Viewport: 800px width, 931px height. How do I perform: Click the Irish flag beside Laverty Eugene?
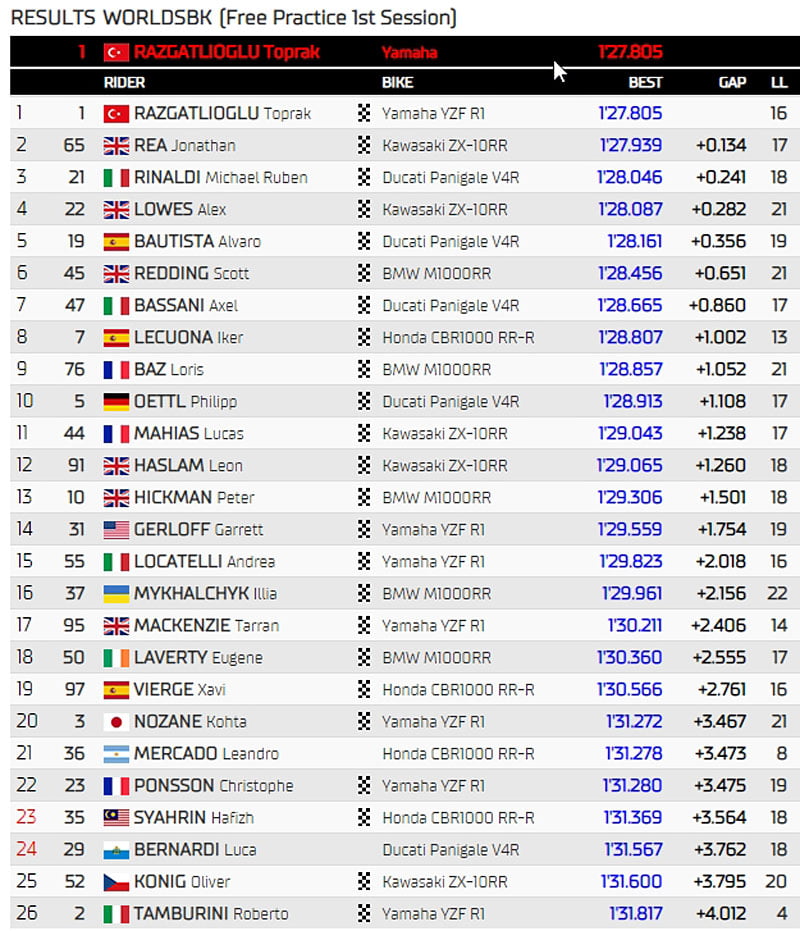coord(116,658)
